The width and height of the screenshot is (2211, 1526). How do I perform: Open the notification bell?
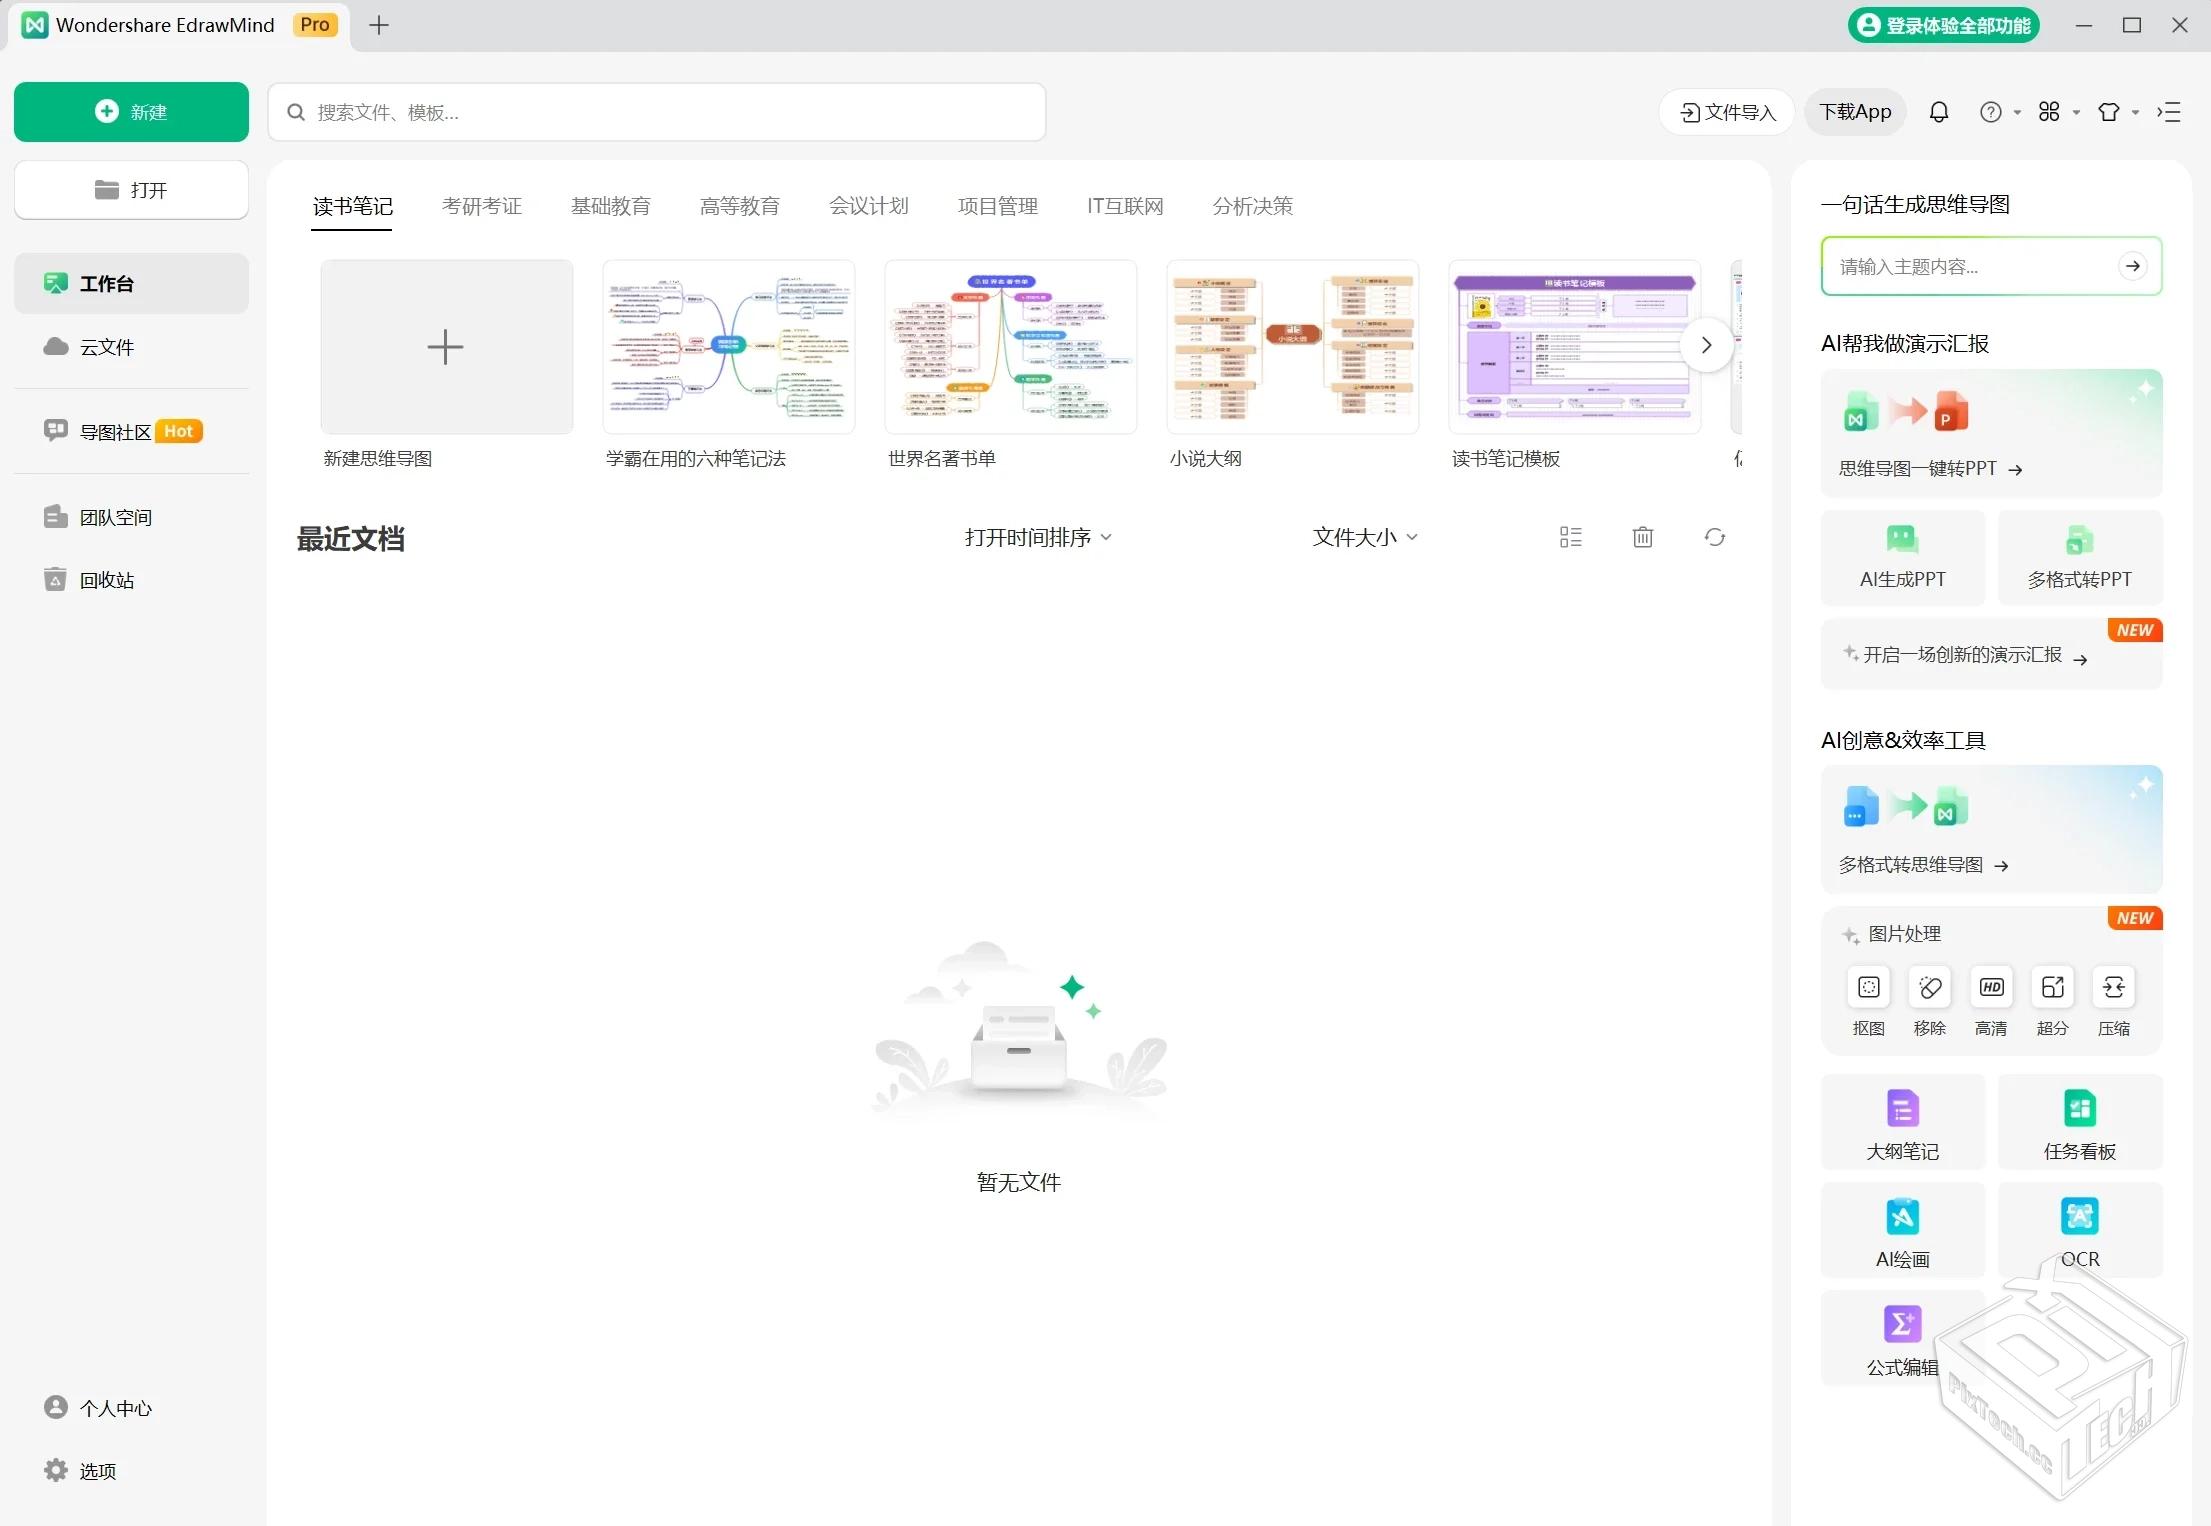1938,112
